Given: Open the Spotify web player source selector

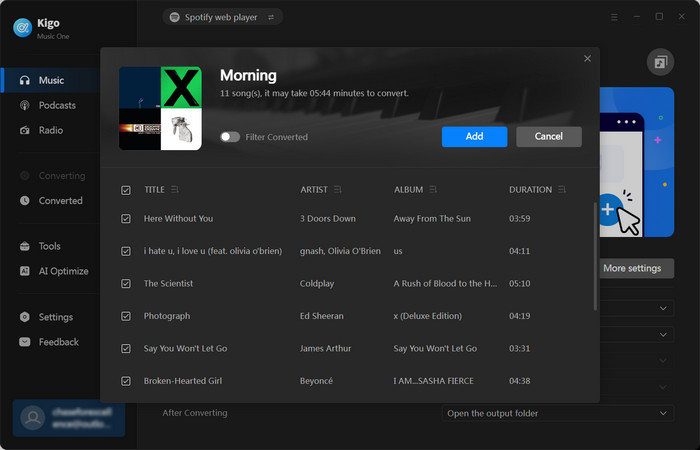Looking at the screenshot, I should [222, 17].
